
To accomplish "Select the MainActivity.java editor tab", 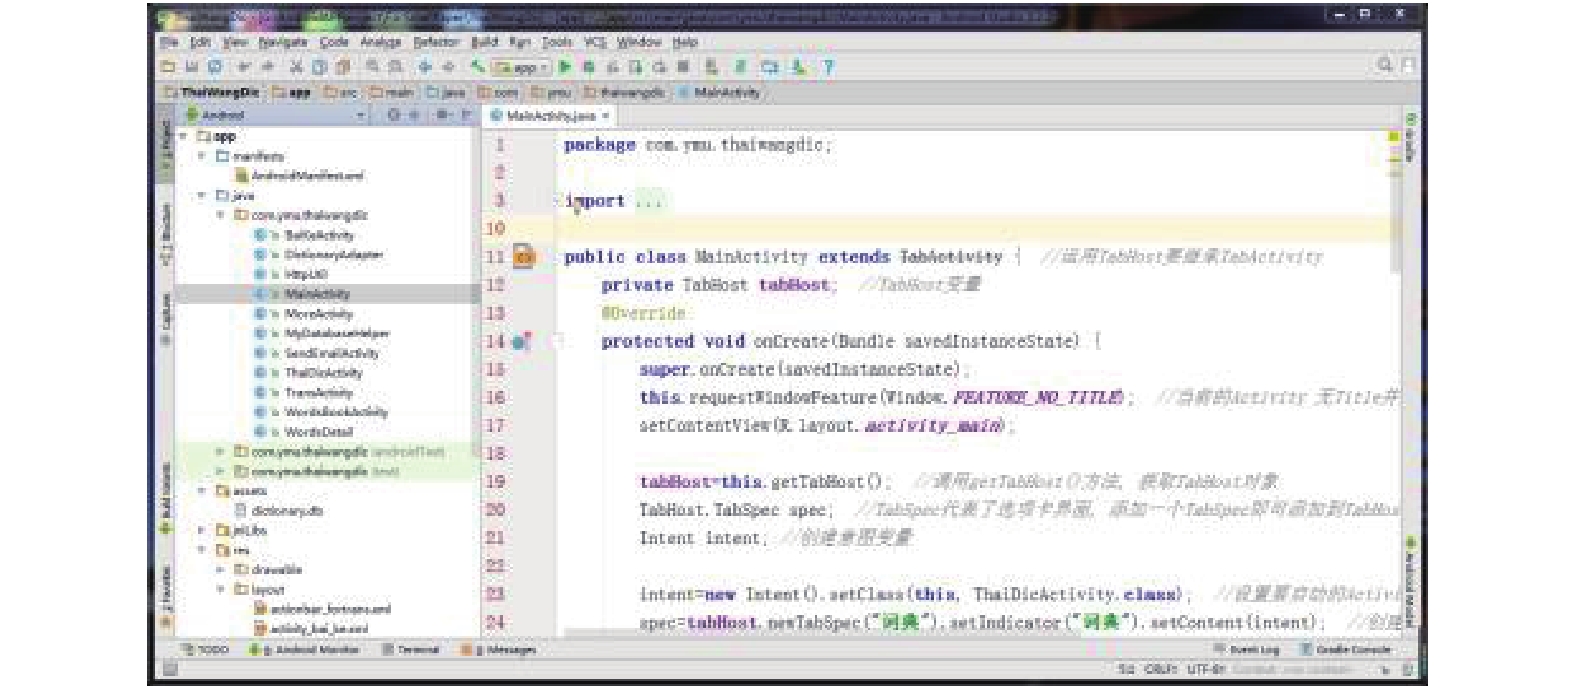I will (549, 116).
